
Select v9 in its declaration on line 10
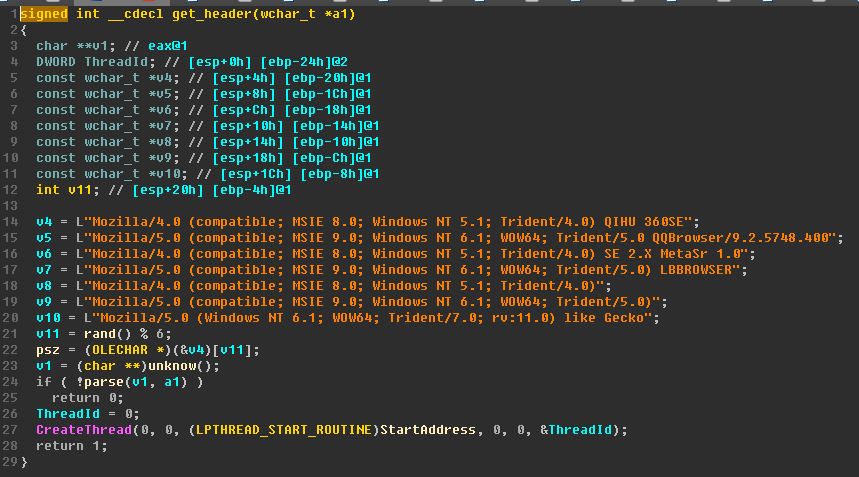pos(164,158)
